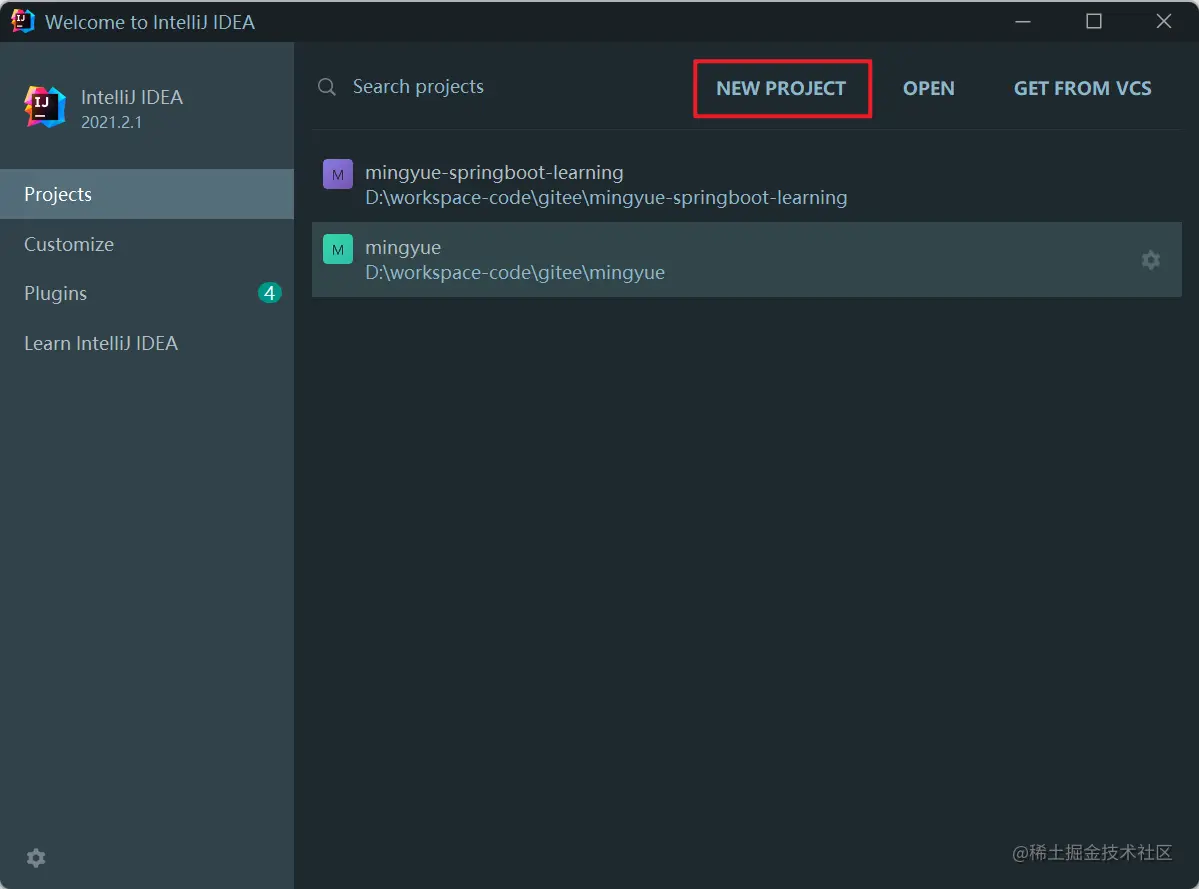Open the Plugins tab

tap(147, 294)
